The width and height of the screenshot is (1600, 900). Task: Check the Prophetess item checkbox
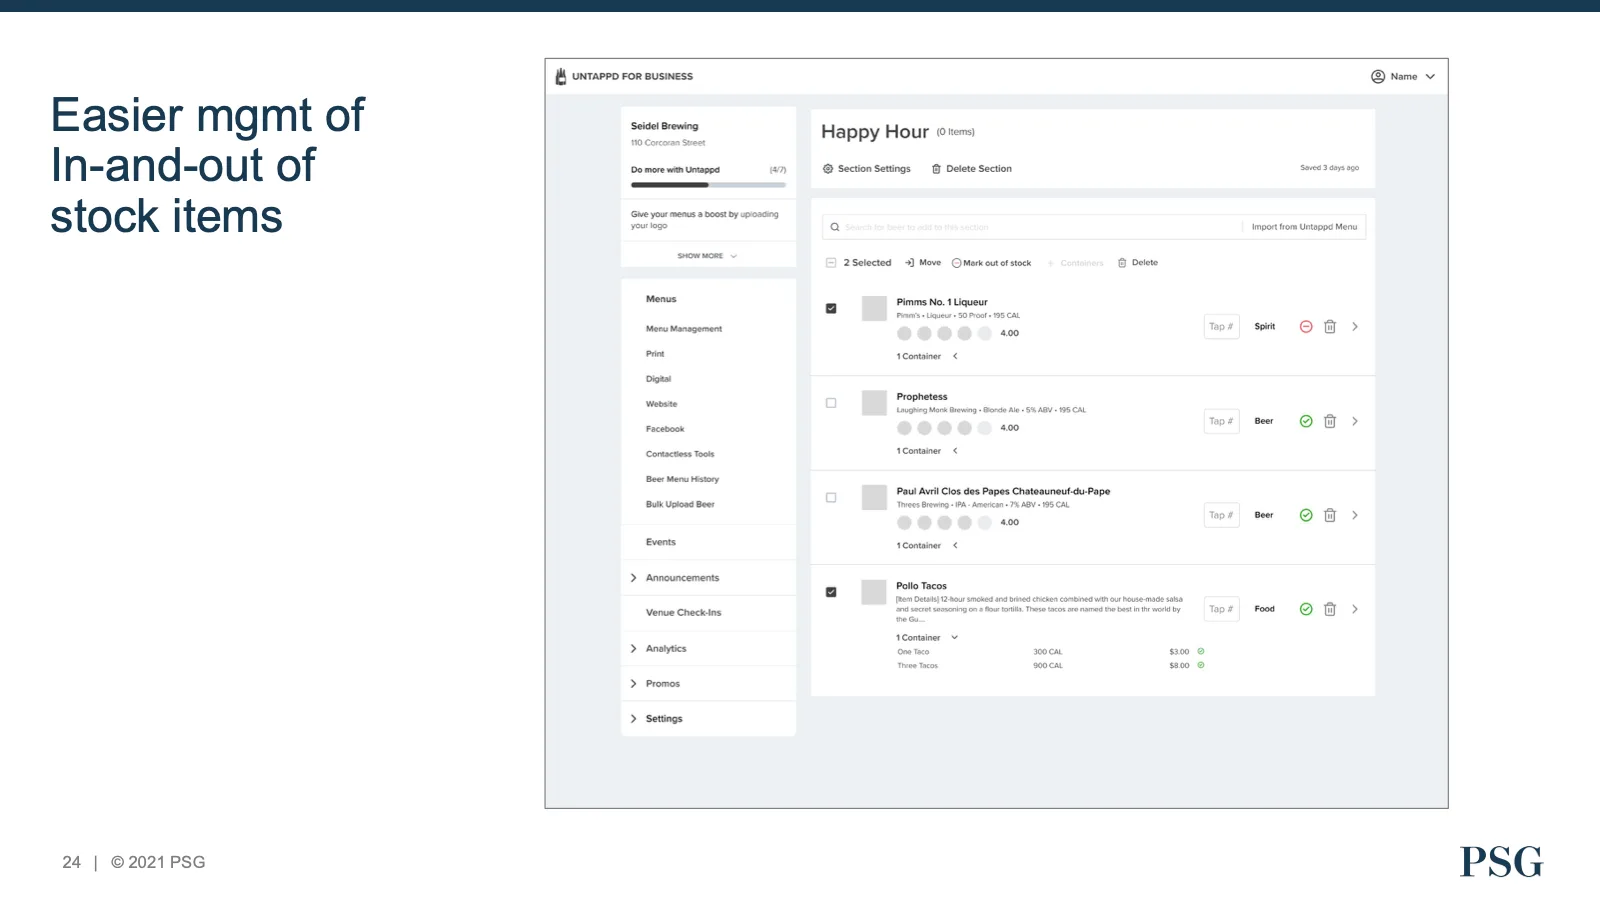(x=831, y=403)
